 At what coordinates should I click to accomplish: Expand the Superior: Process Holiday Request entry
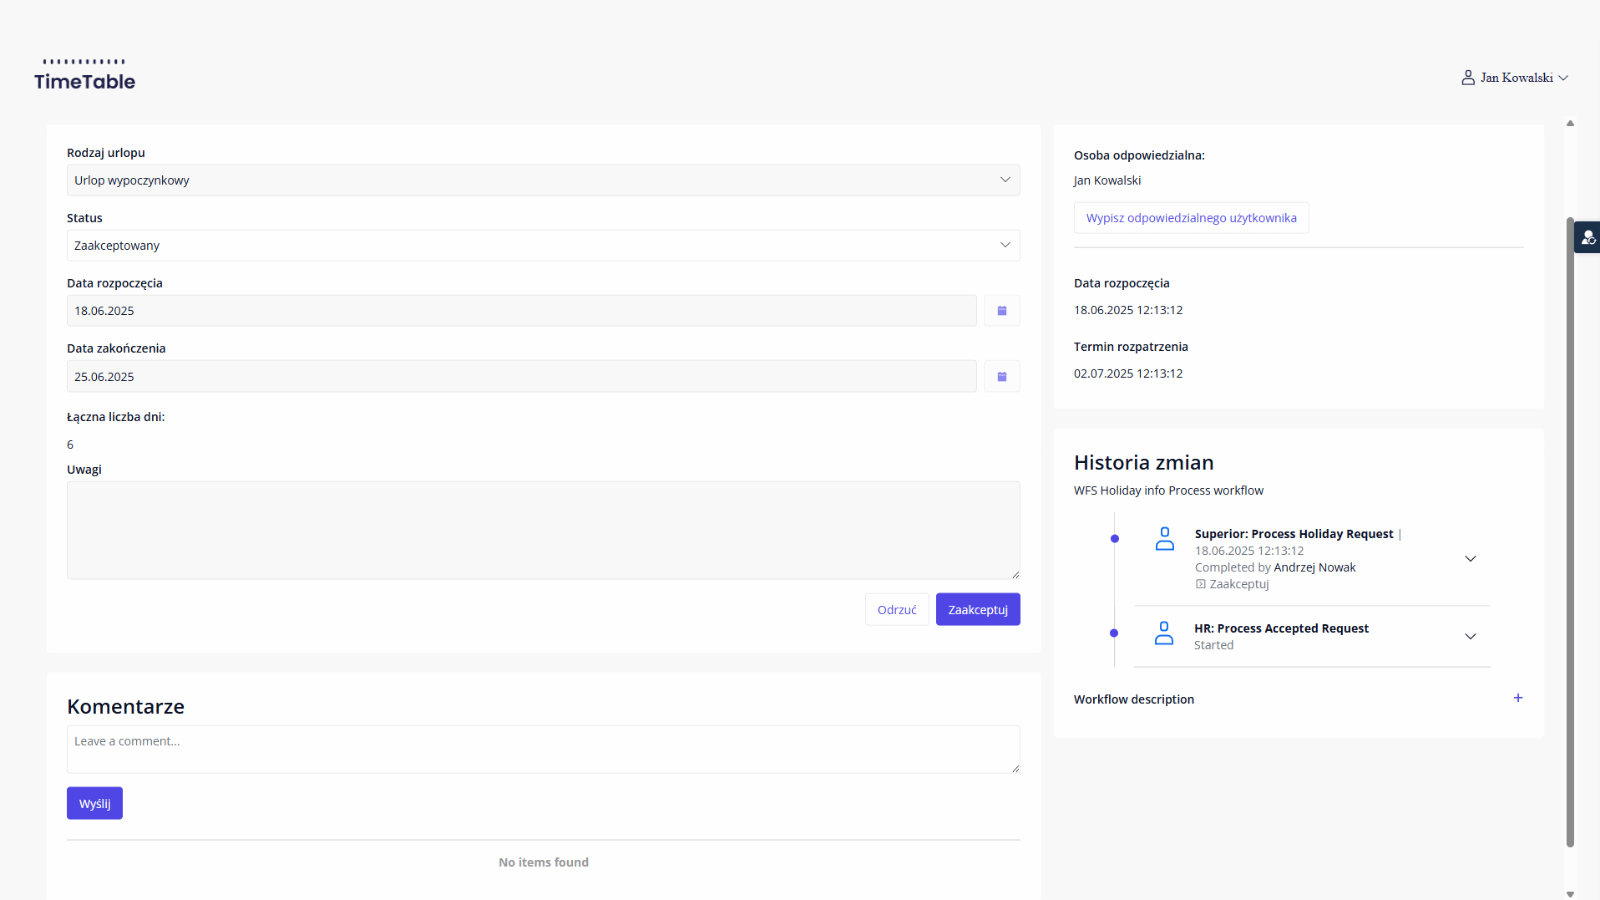point(1470,559)
